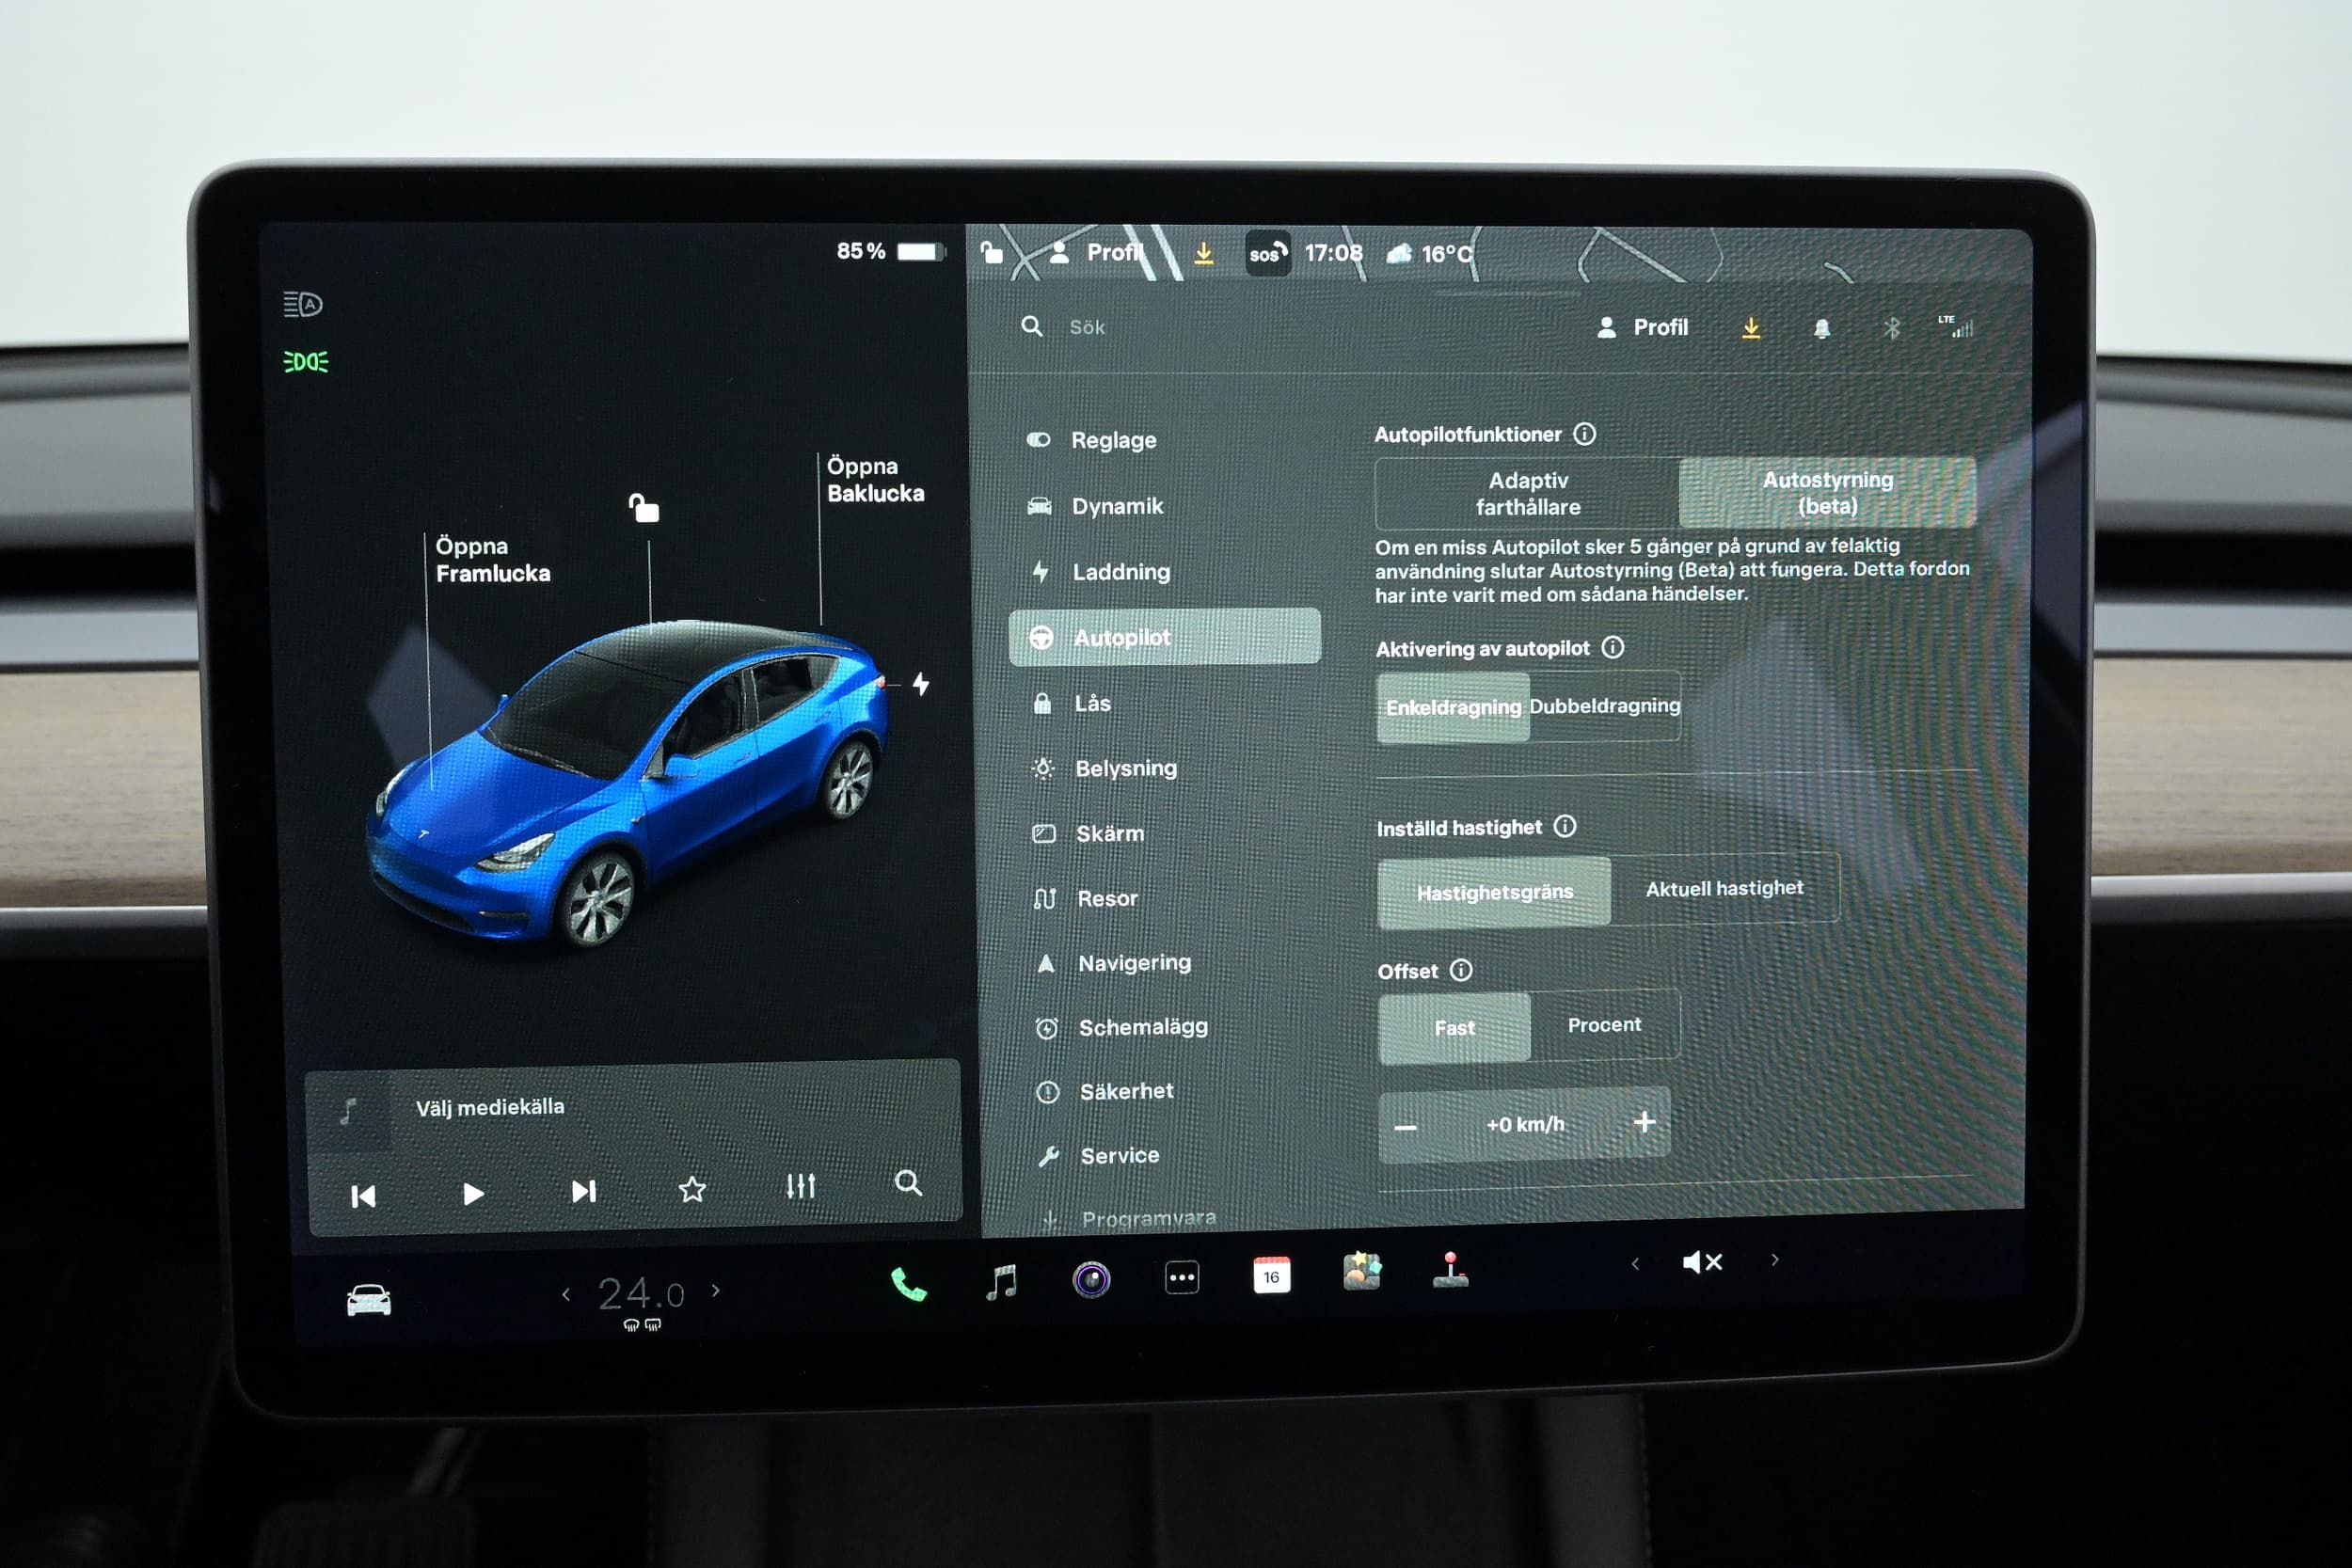Open the all apps three-dot menu

pos(1182,1277)
